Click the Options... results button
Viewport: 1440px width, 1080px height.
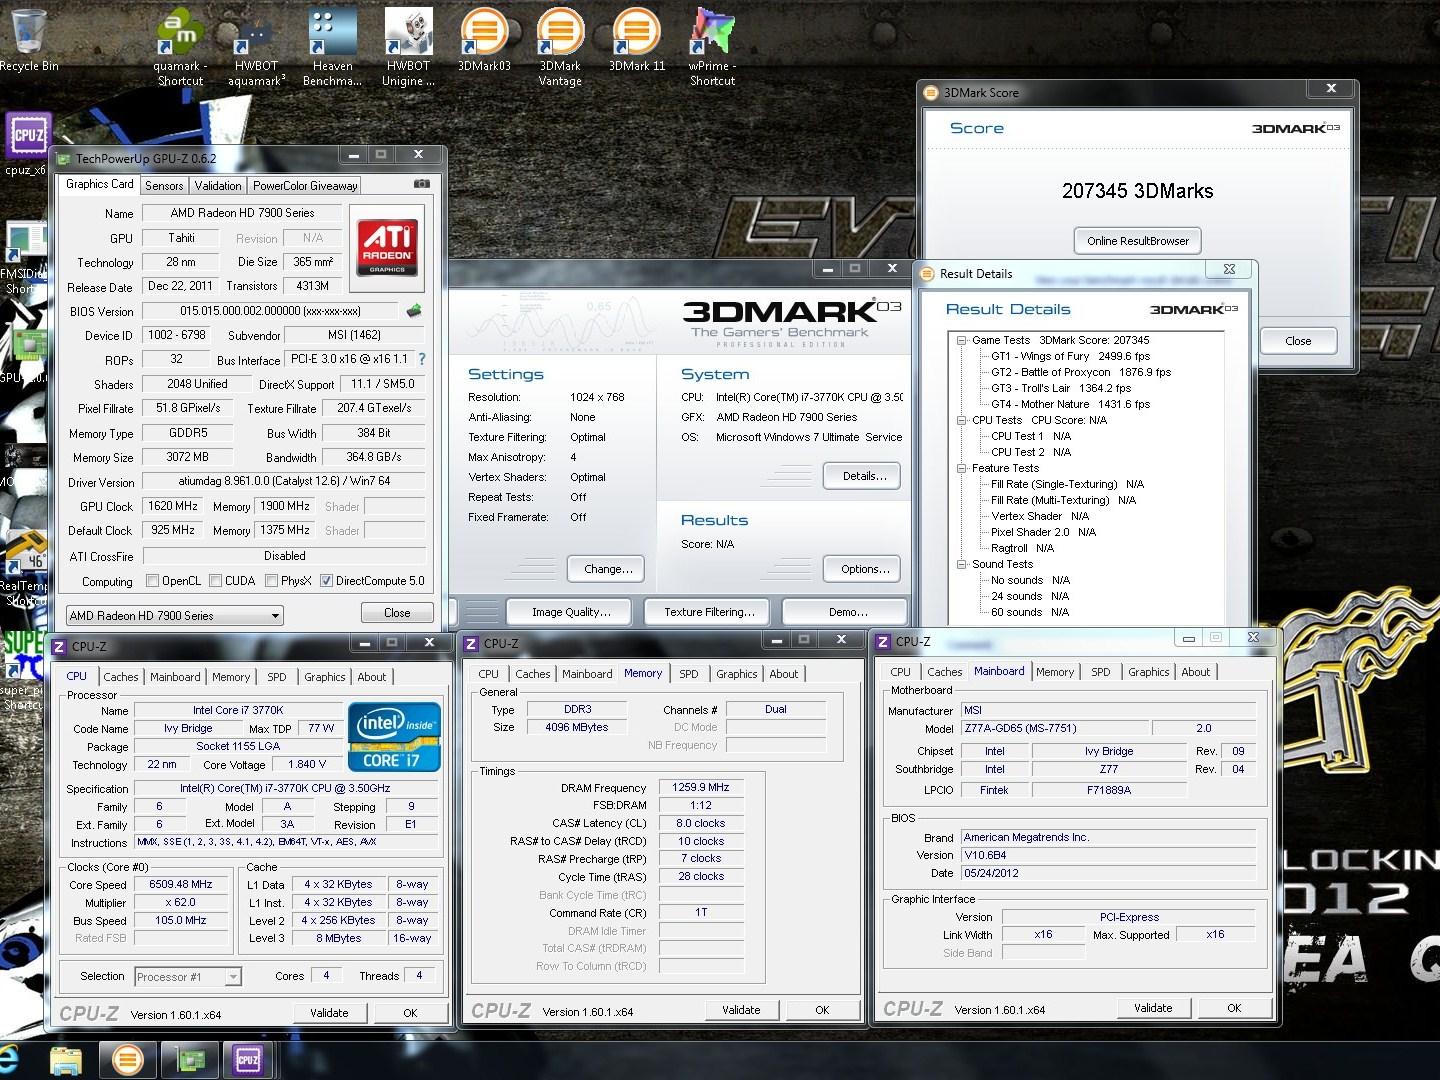click(864, 569)
